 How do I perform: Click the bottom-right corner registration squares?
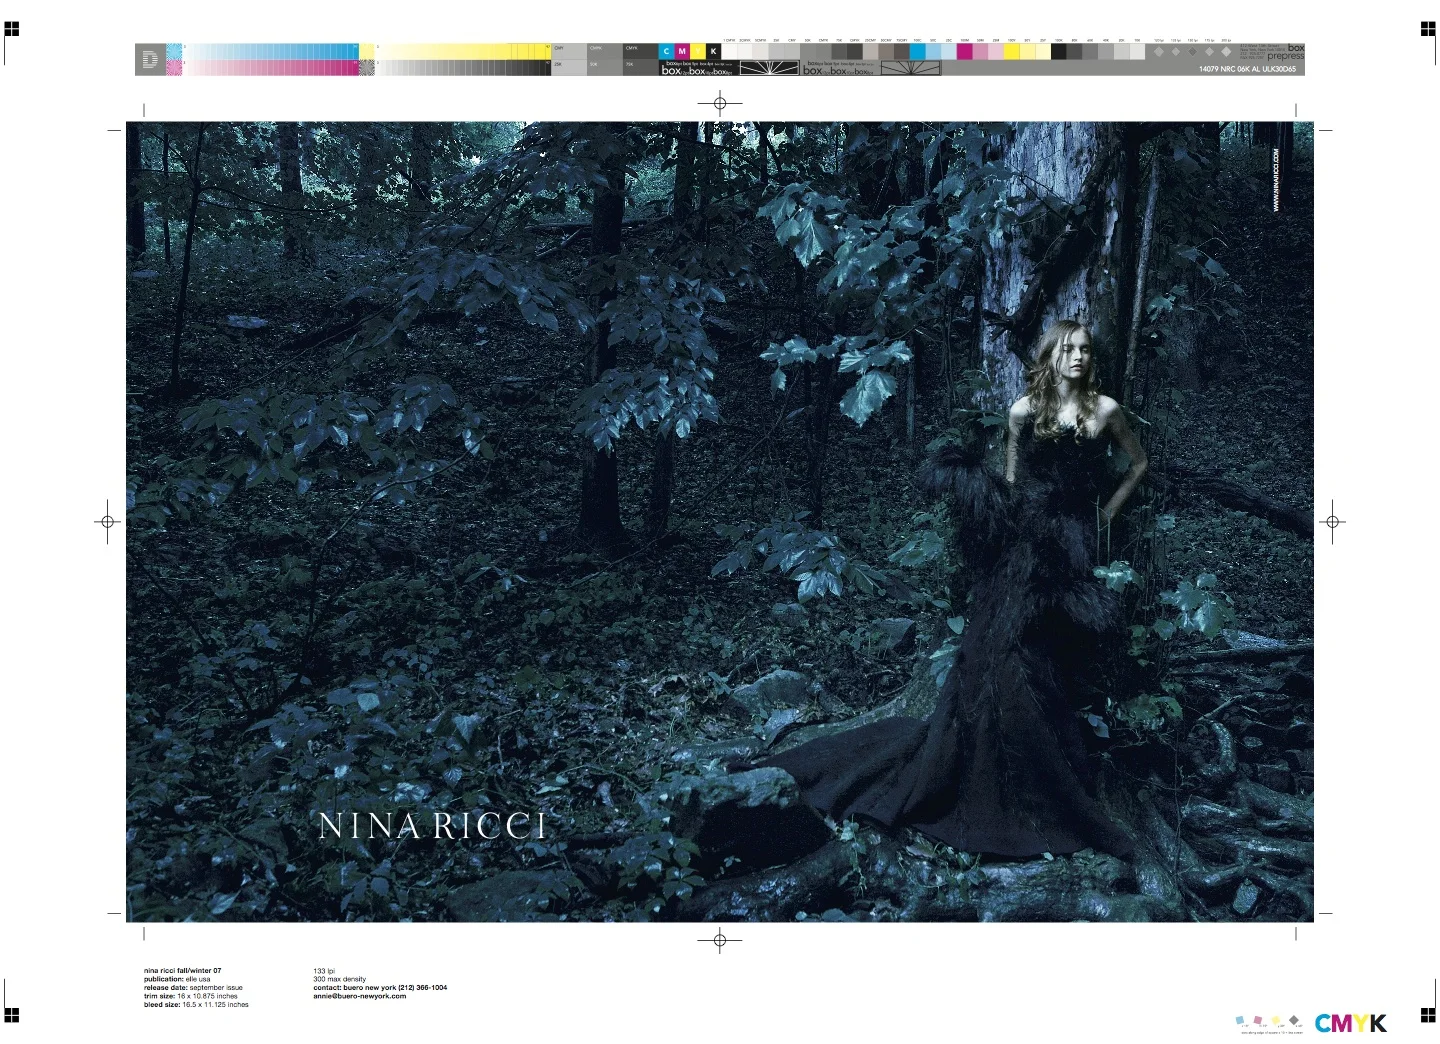[1428, 1015]
